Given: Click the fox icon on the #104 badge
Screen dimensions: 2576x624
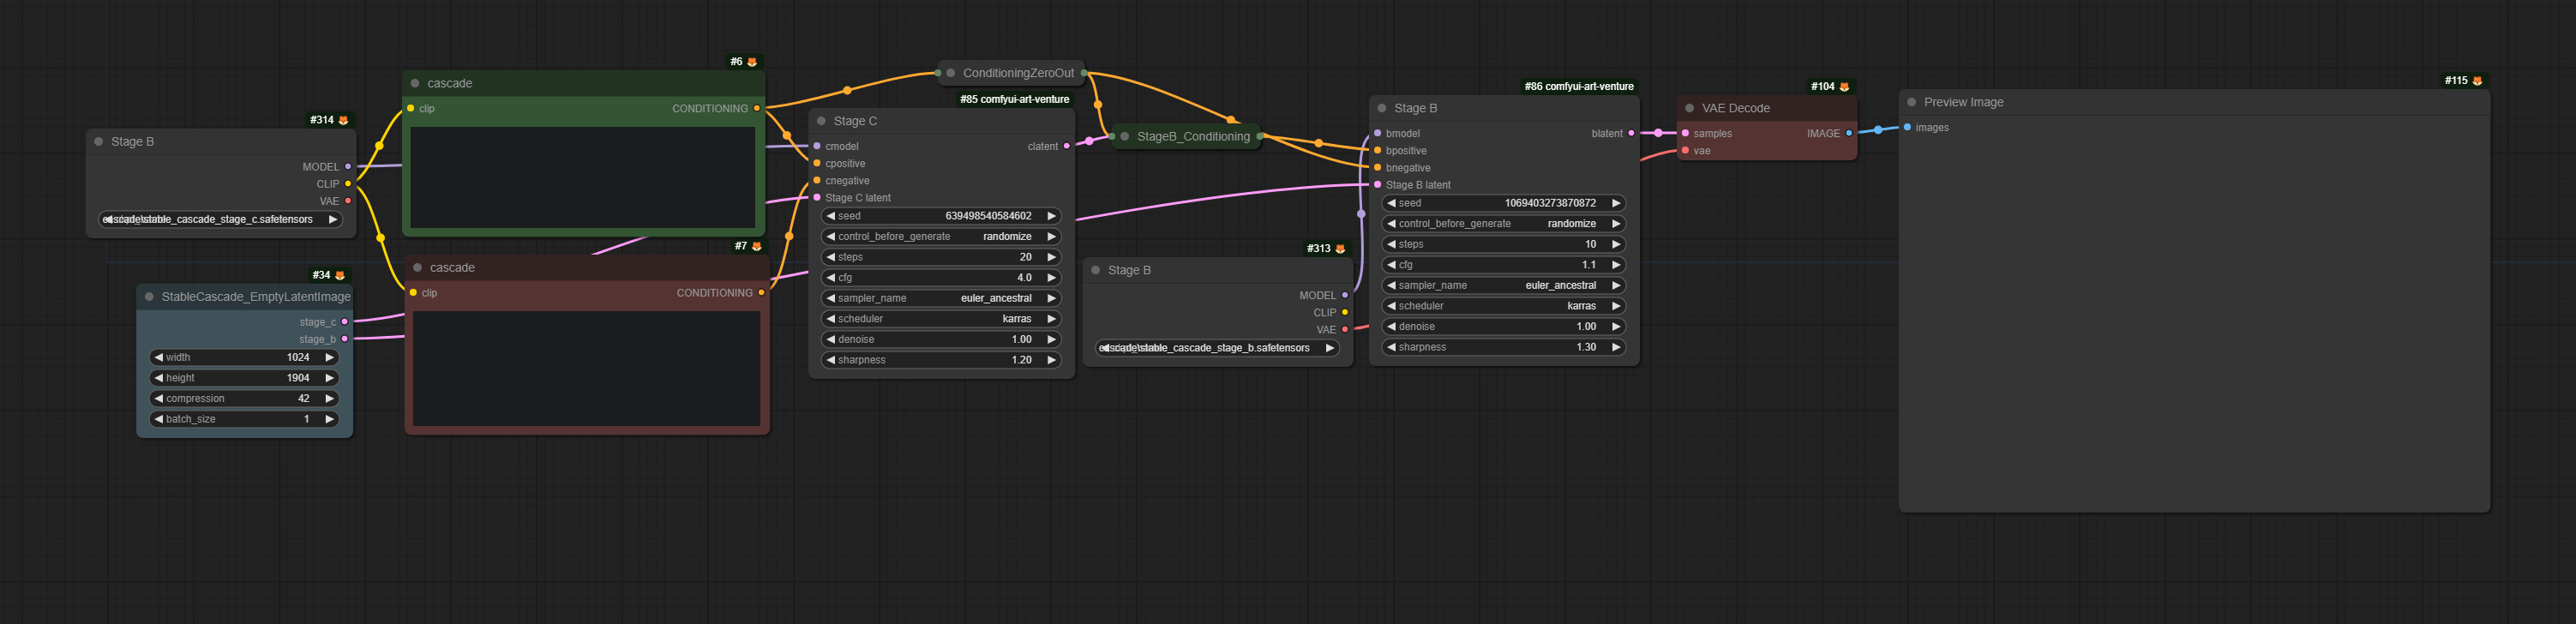Looking at the screenshot, I should (1844, 87).
